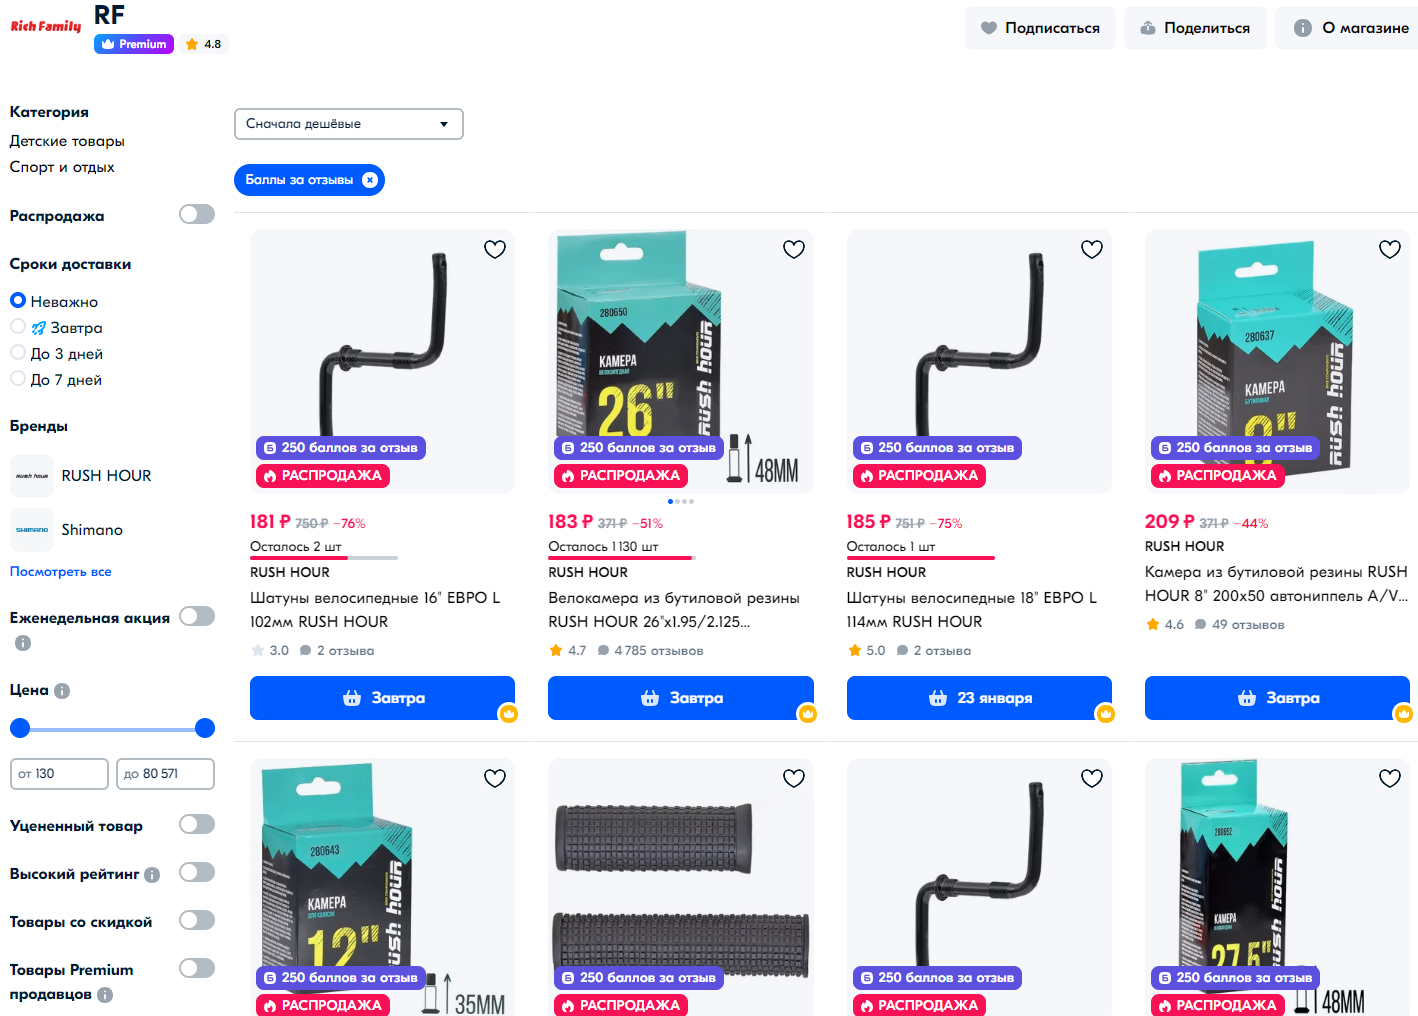Add Шатуны 18" to cart, 23 января
Viewport: 1418px width, 1016px height.
tap(979, 698)
